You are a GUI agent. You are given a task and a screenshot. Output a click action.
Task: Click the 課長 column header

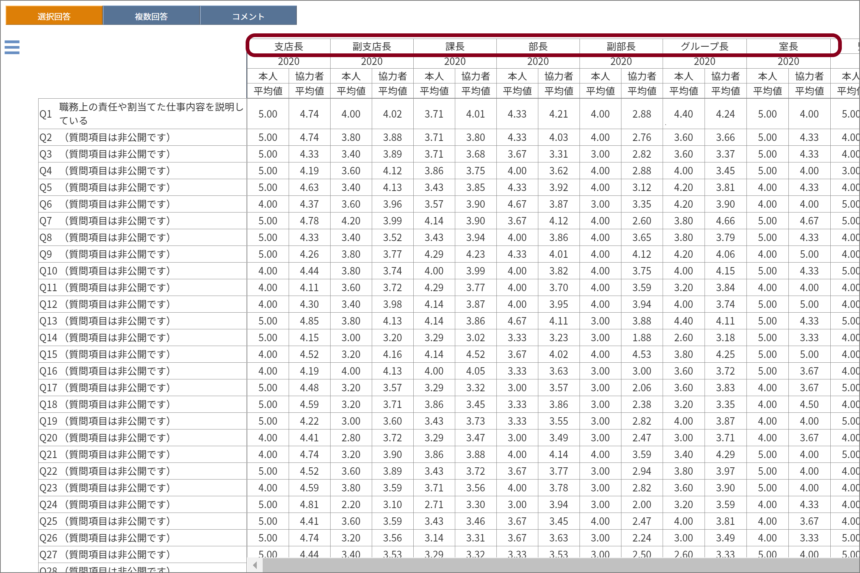[x=455, y=46]
